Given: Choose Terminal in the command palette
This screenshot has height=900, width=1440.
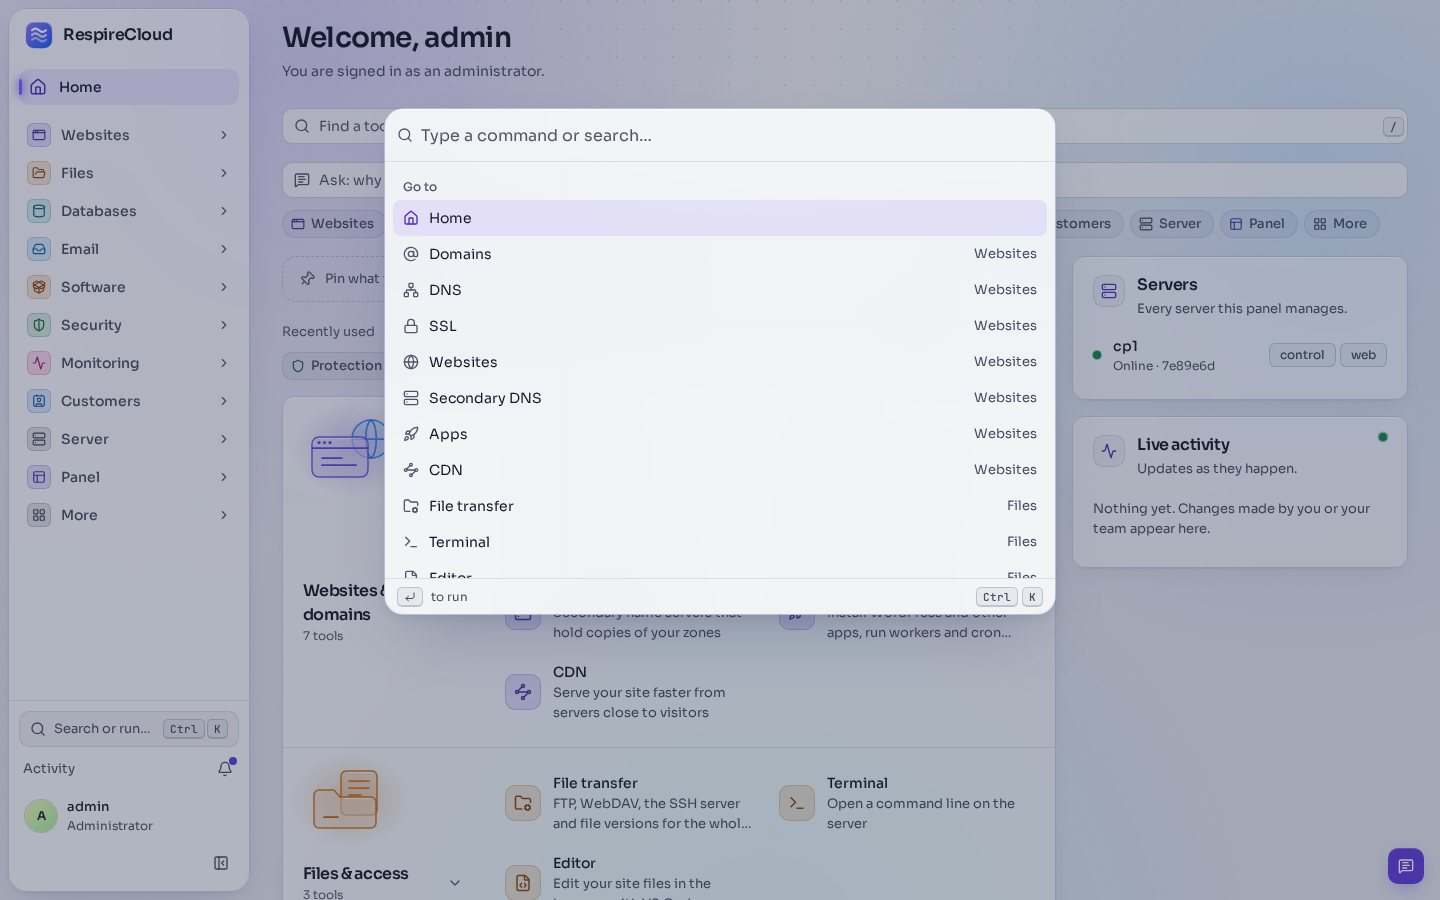Looking at the screenshot, I should (x=720, y=542).
